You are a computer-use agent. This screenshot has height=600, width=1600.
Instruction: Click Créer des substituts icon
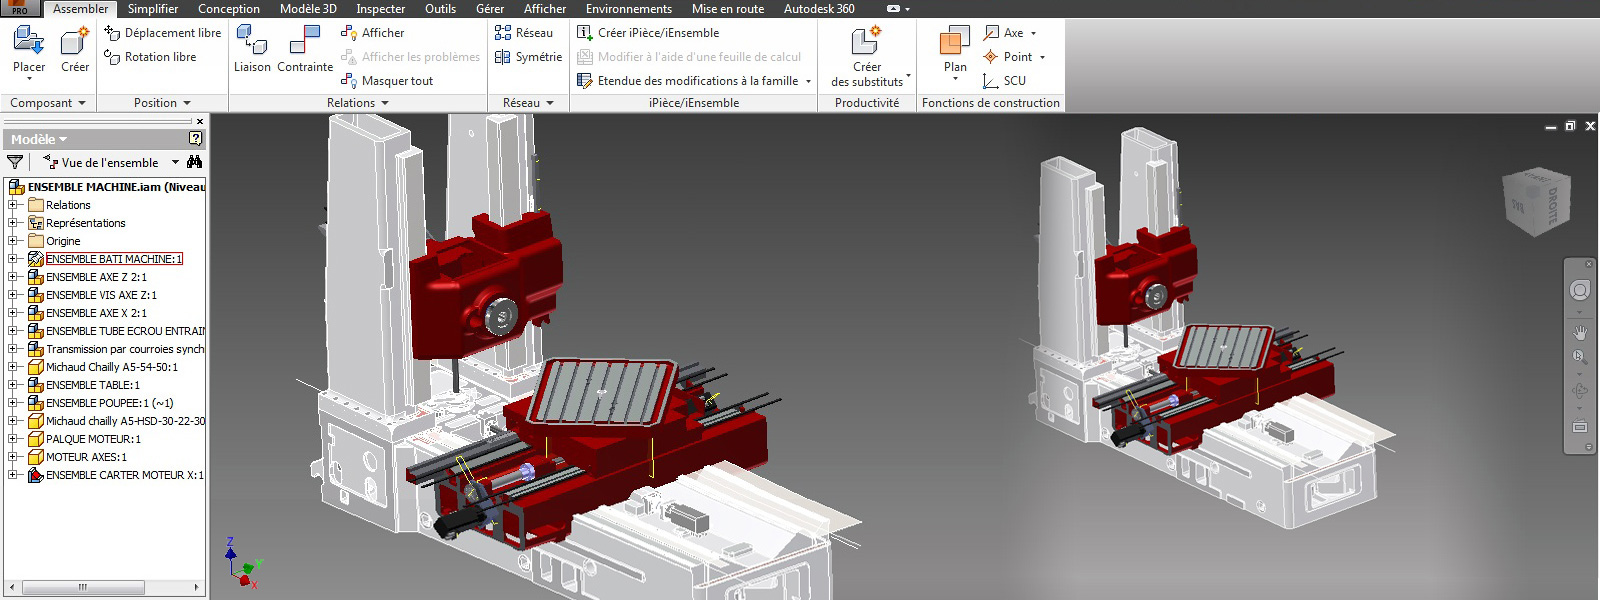tap(866, 41)
